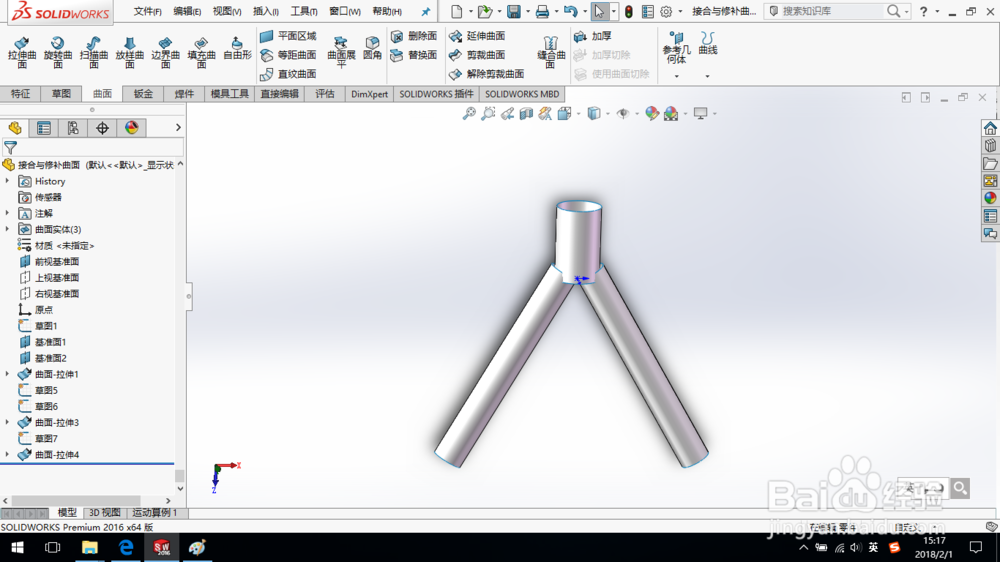Click the Untrim Surface (解除剪裁曲面) tool

coord(487,74)
